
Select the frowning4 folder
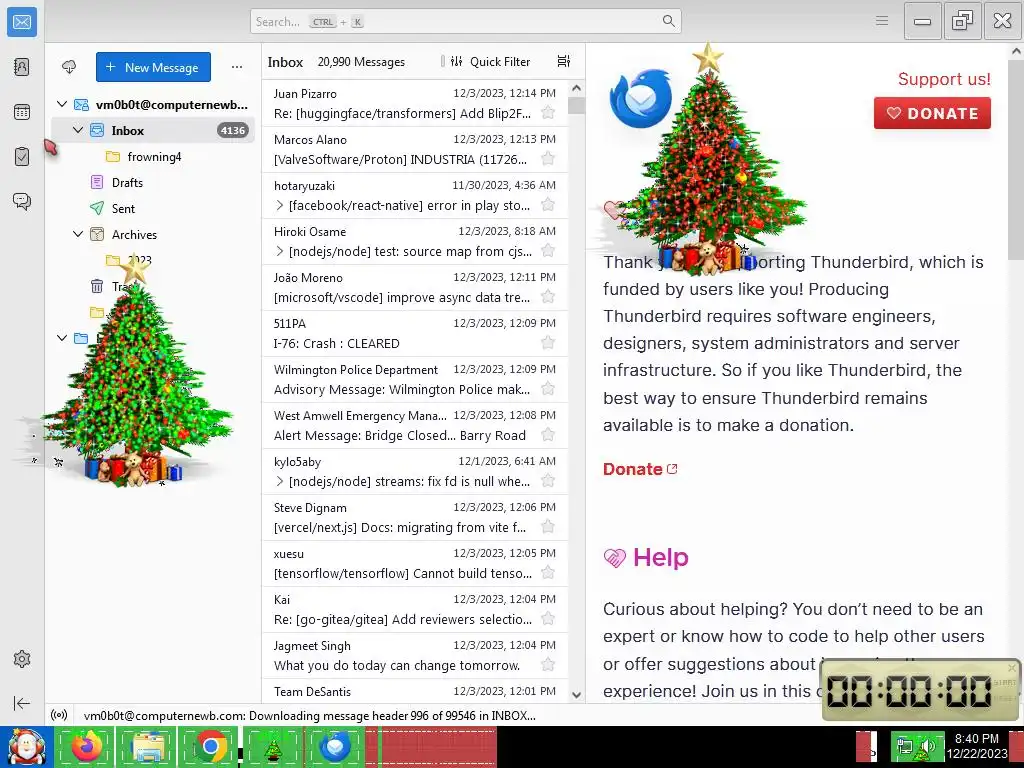153,156
